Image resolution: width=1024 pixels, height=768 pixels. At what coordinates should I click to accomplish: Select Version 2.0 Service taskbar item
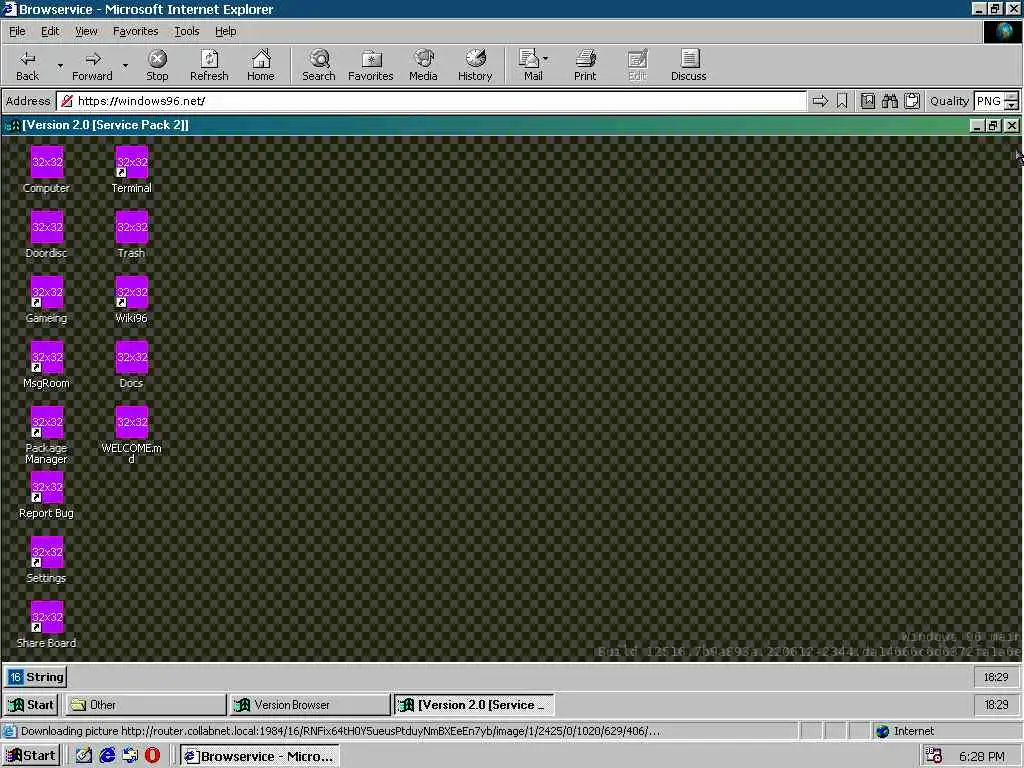473,705
